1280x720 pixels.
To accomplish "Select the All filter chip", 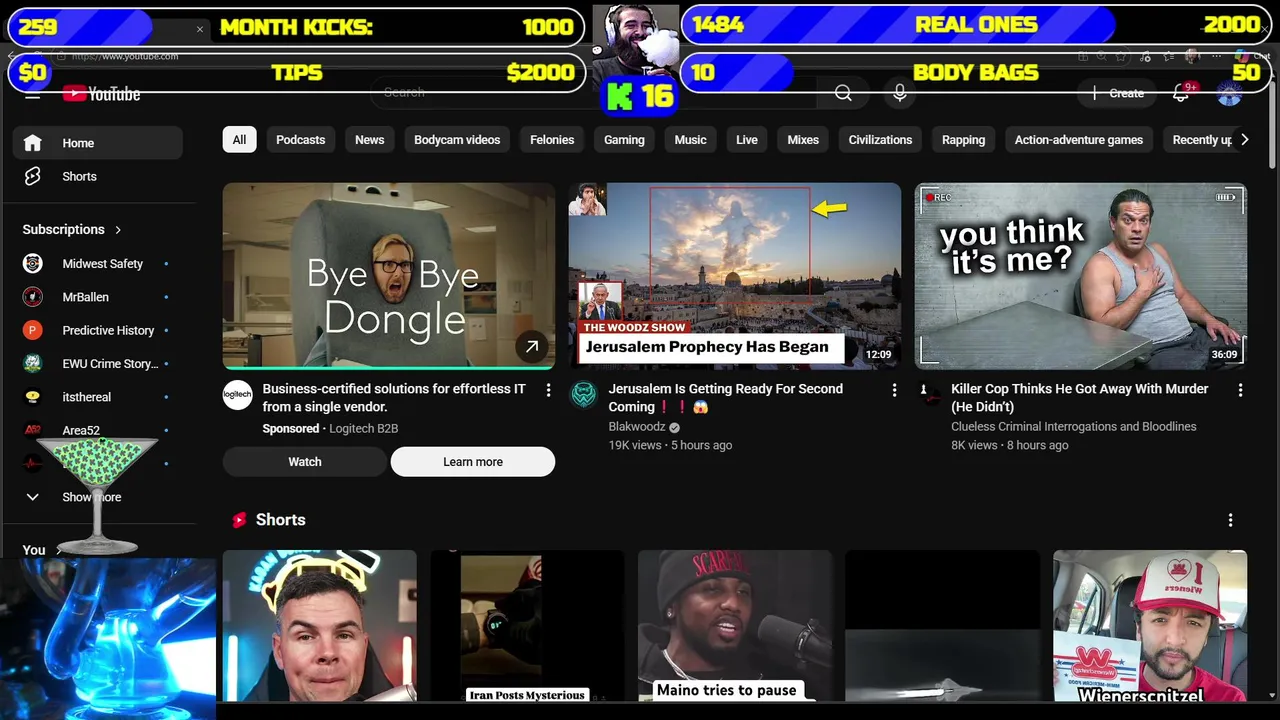I will [239, 140].
